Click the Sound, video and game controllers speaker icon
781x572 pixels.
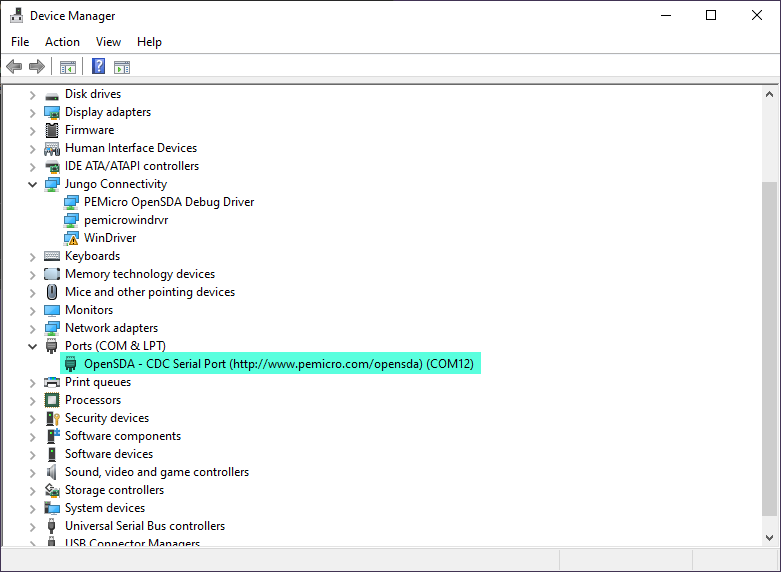tap(52, 472)
